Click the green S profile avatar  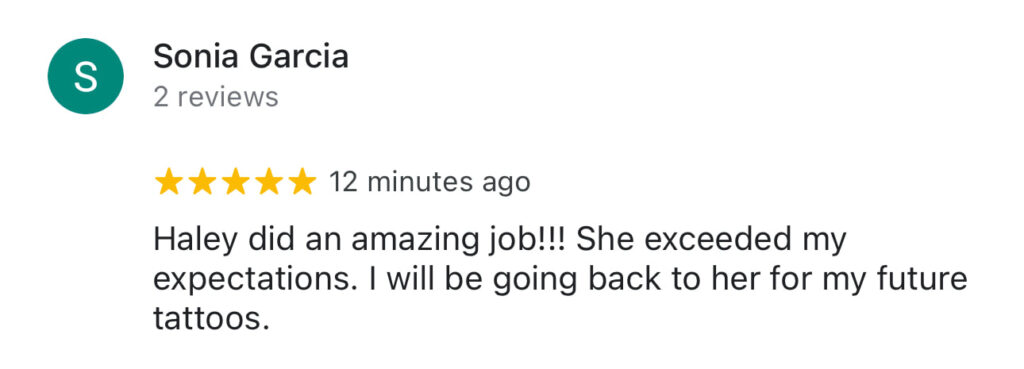(x=86, y=76)
